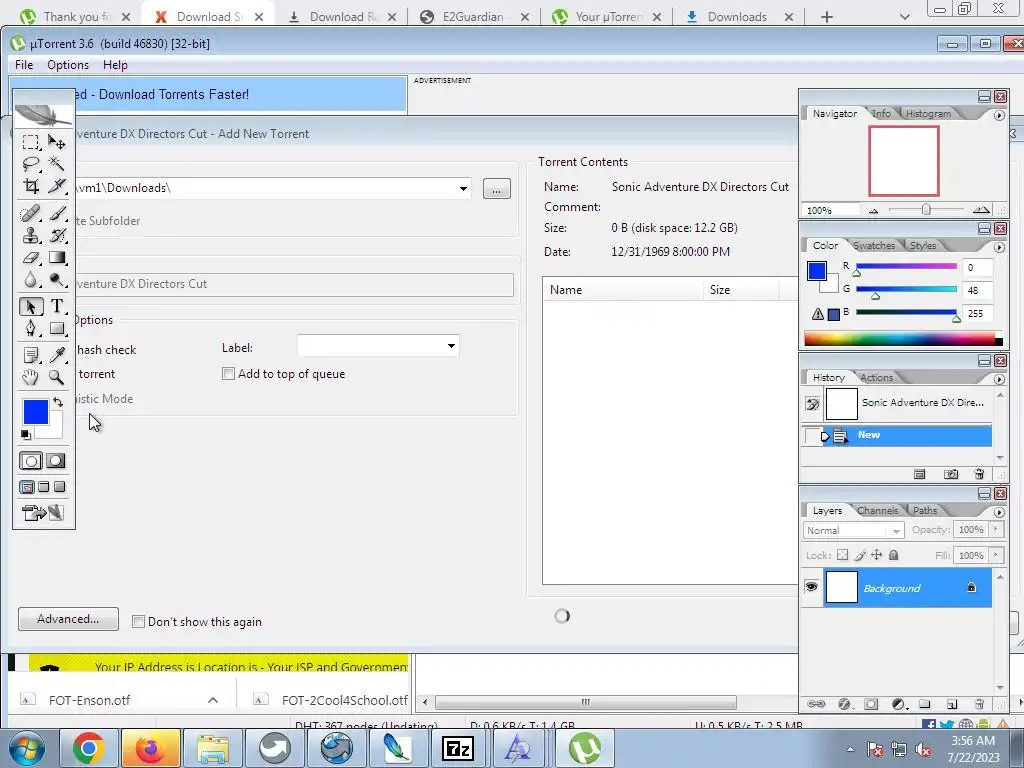The width and height of the screenshot is (1024, 768).
Task: Add layer mask in Layers panel
Action: 871,704
